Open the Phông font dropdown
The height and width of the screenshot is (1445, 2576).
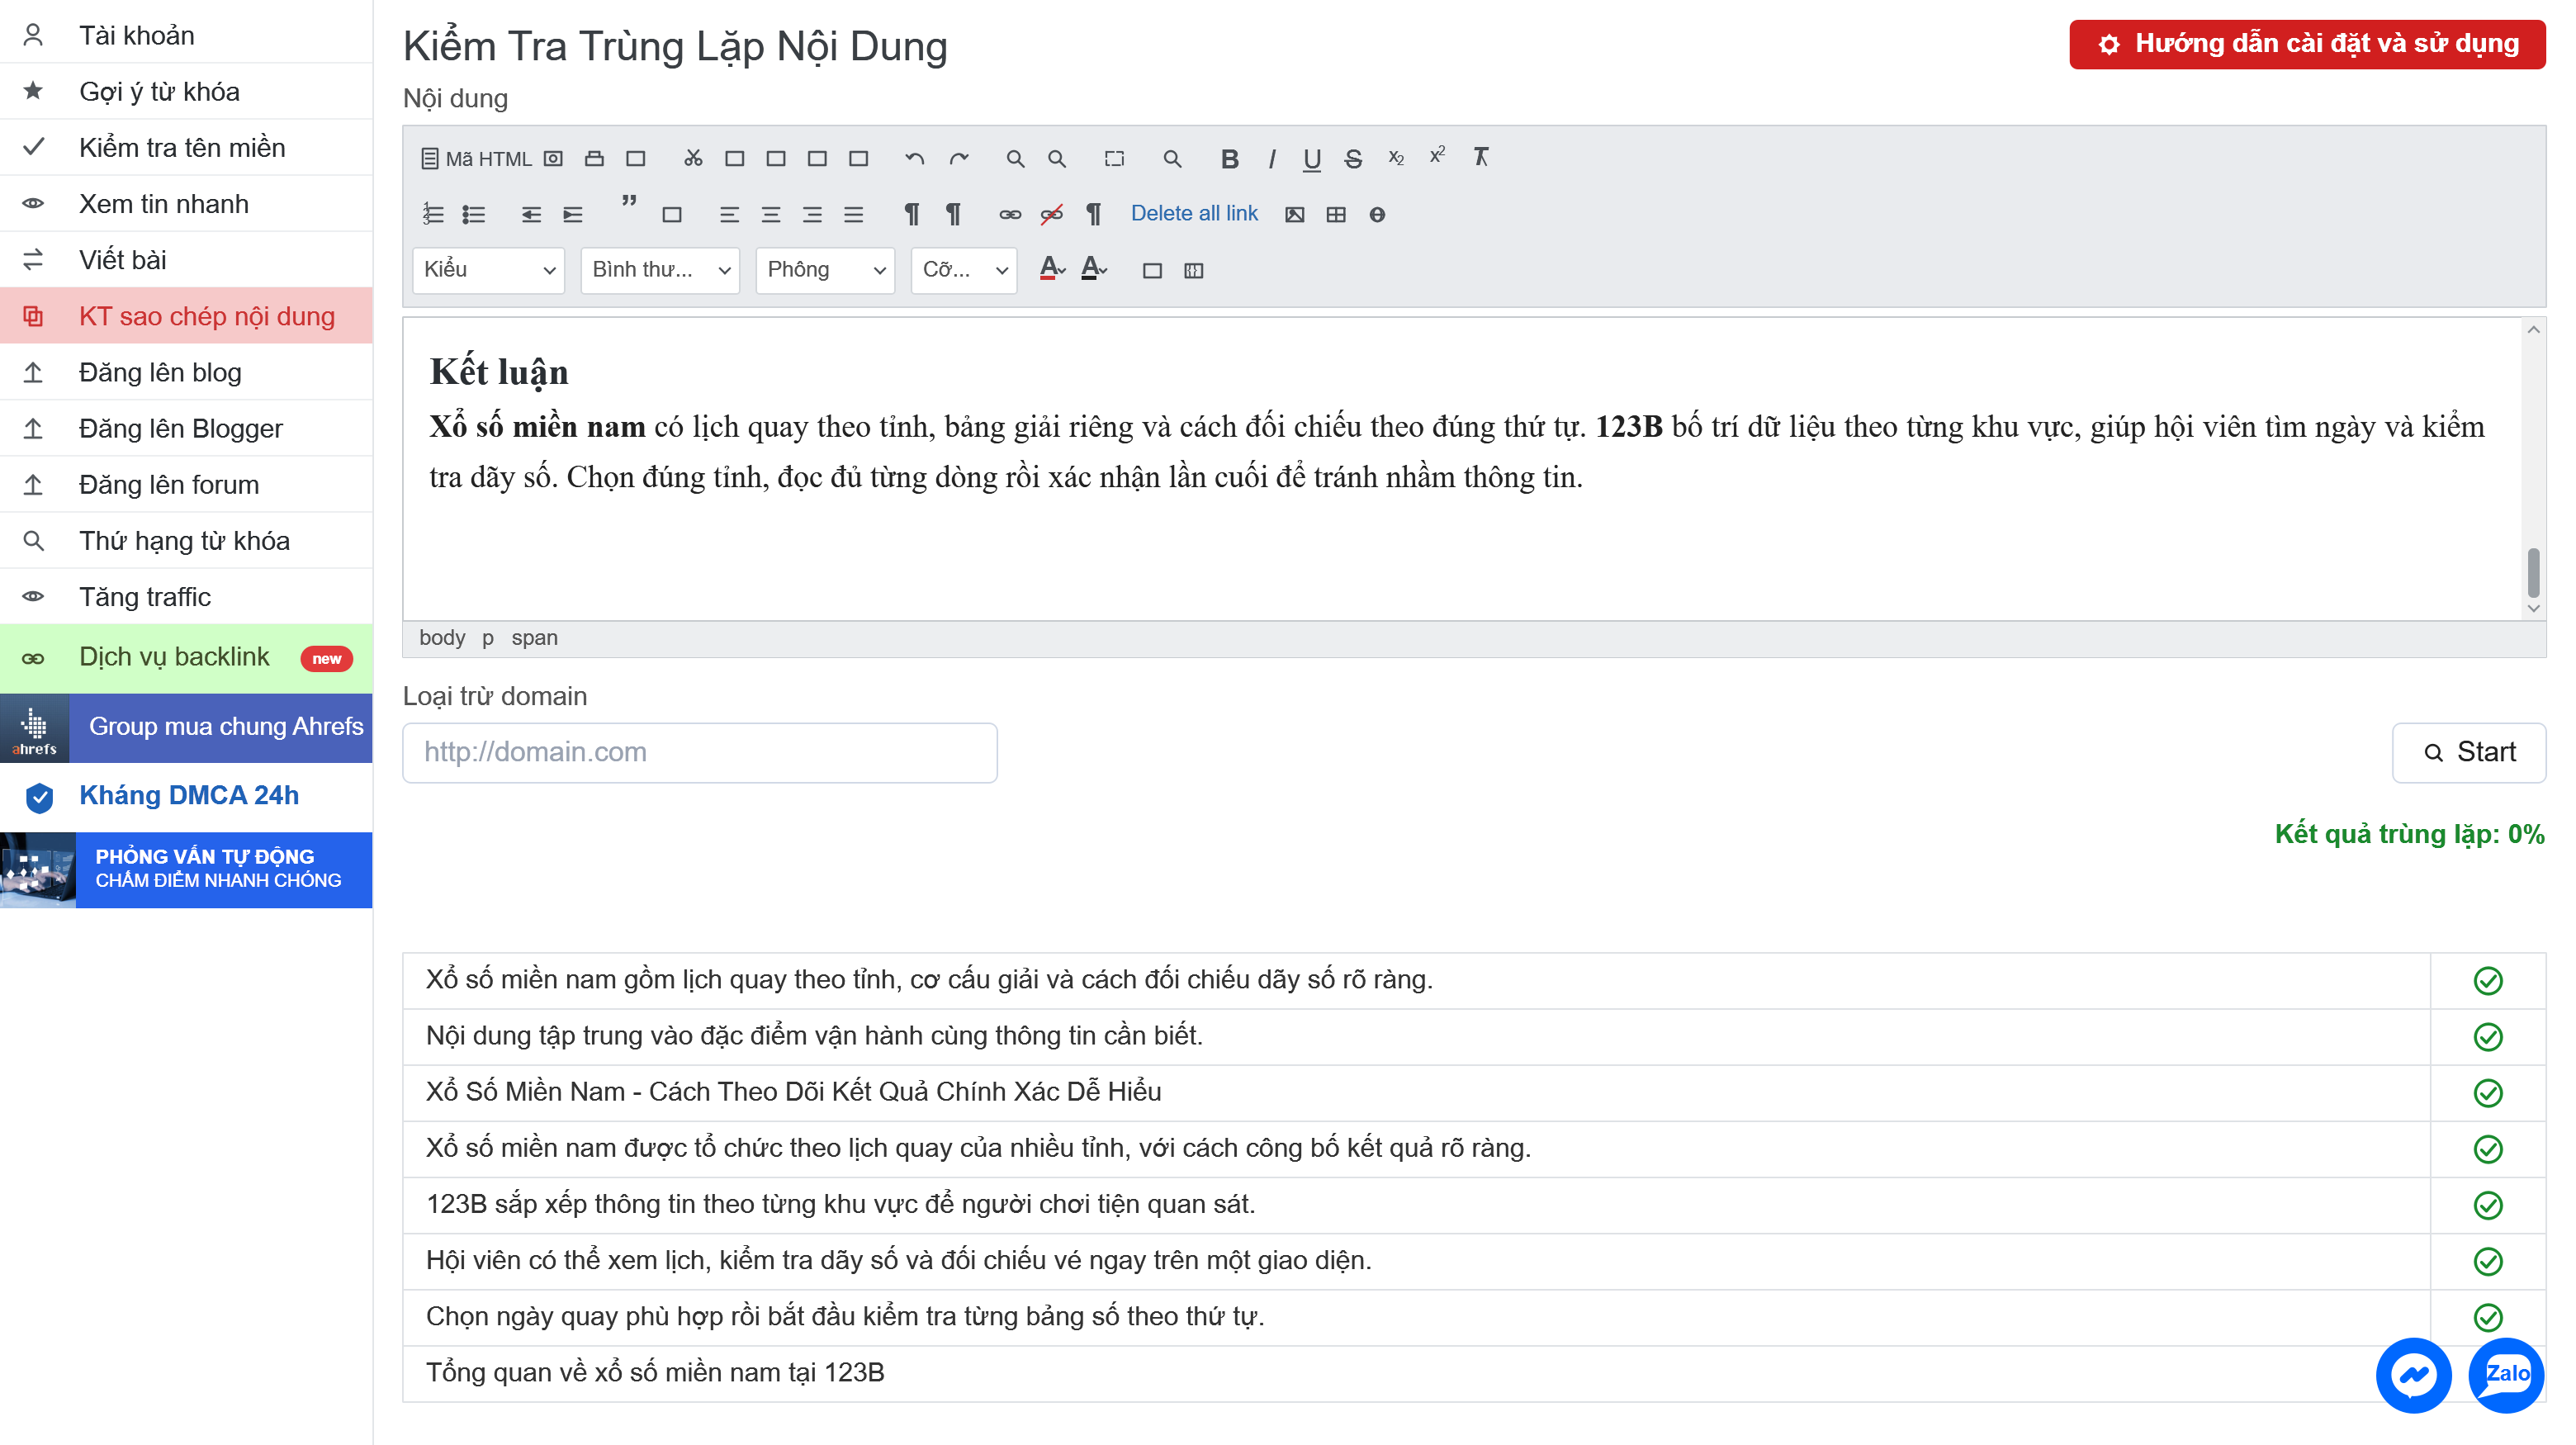coord(825,270)
